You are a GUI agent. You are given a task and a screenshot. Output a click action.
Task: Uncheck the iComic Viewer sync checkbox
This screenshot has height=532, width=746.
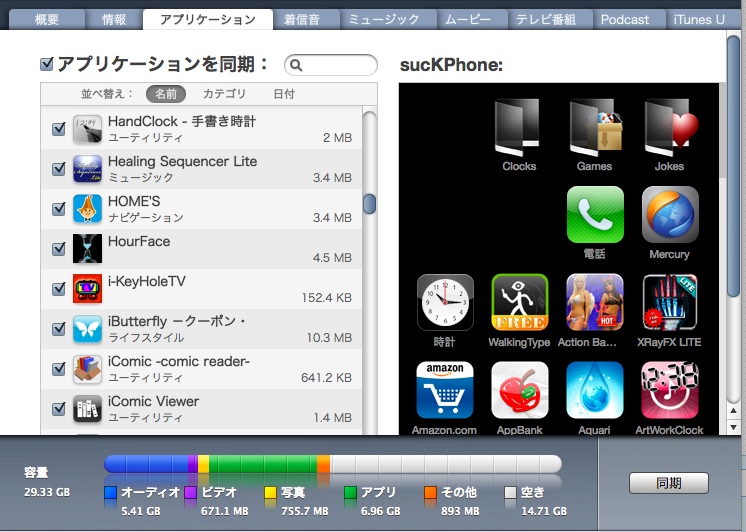coord(59,408)
